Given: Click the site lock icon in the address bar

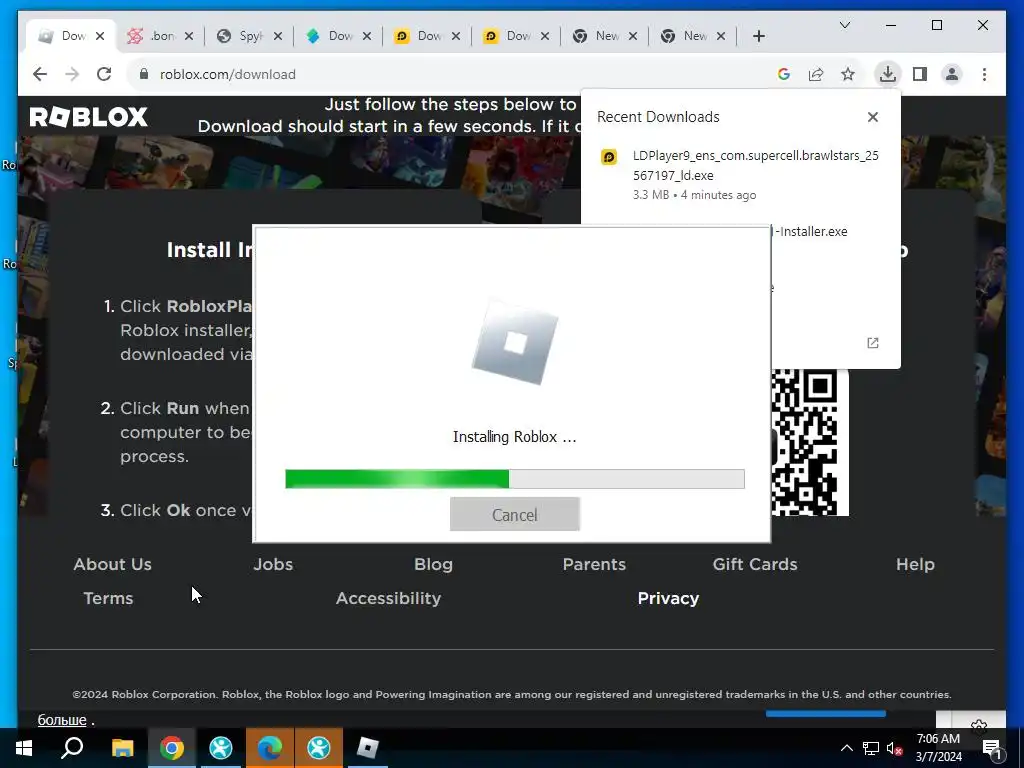Looking at the screenshot, I should click(x=144, y=74).
